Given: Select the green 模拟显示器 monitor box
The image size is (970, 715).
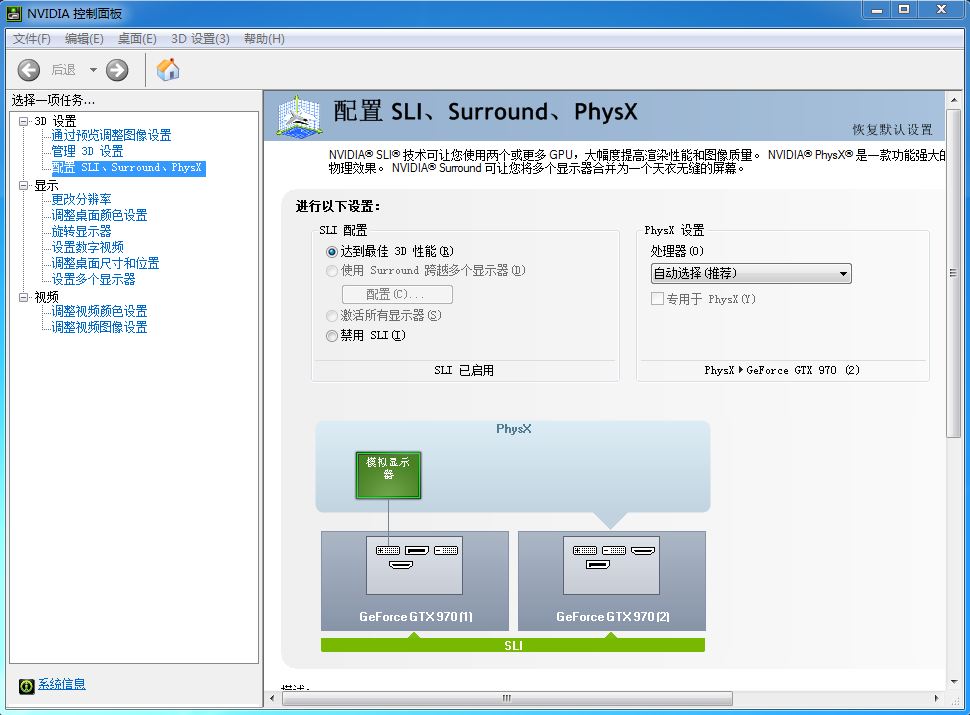Looking at the screenshot, I should (x=388, y=475).
